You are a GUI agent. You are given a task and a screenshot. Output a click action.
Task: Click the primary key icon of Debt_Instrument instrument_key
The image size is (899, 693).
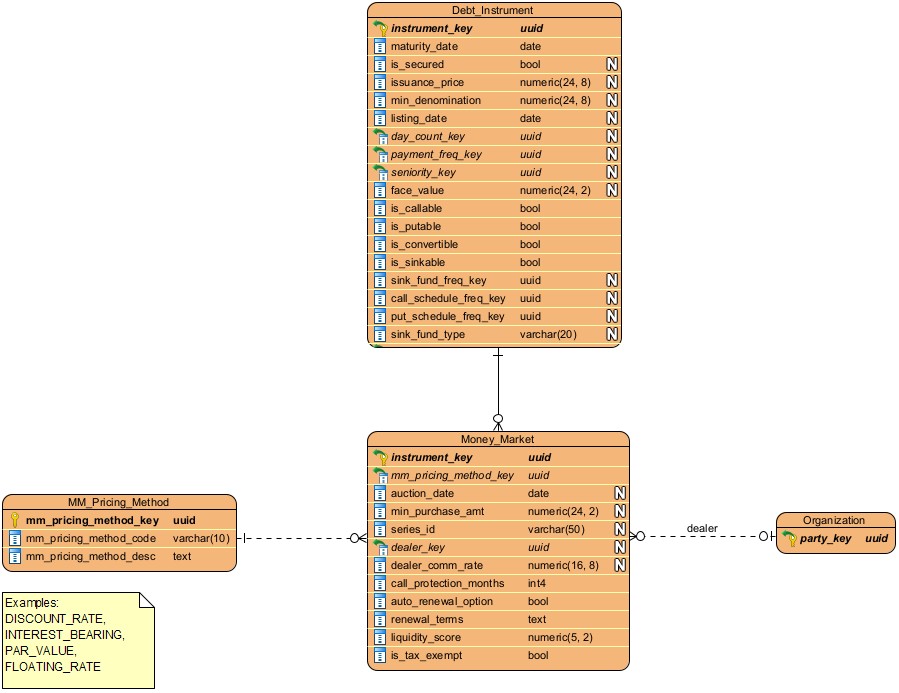380,29
